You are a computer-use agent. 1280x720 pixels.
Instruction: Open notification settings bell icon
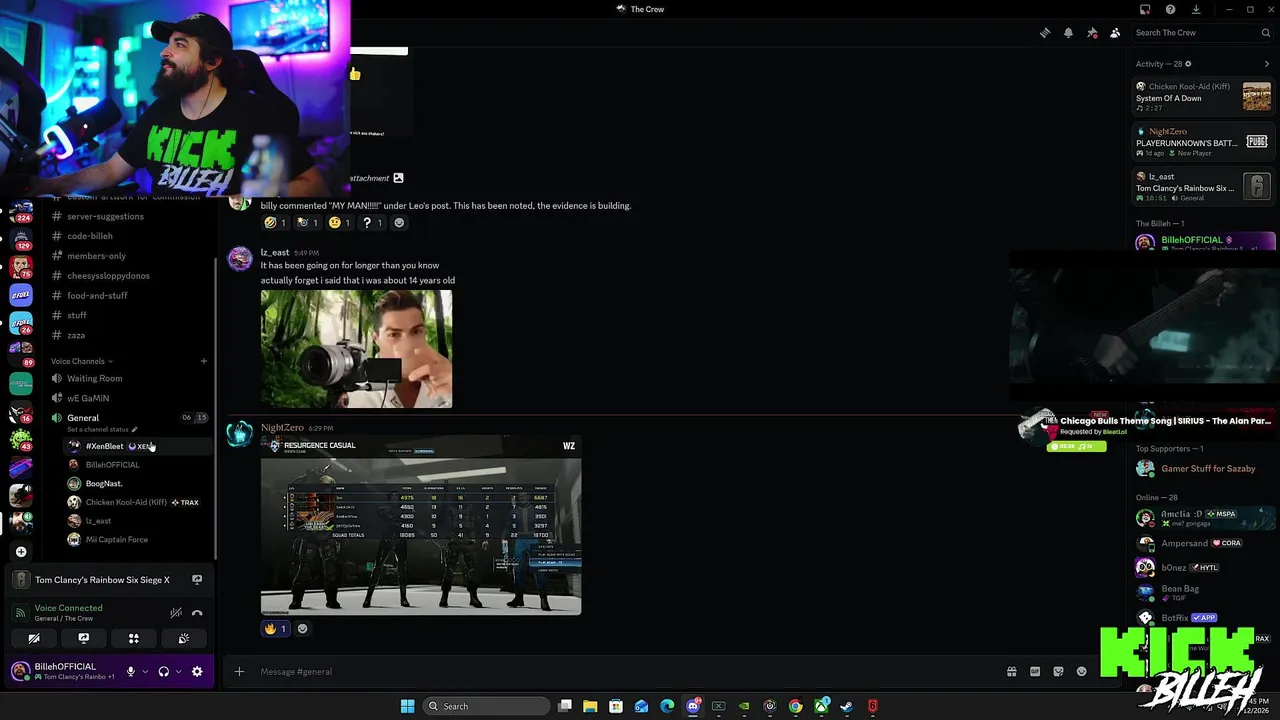point(1068,33)
